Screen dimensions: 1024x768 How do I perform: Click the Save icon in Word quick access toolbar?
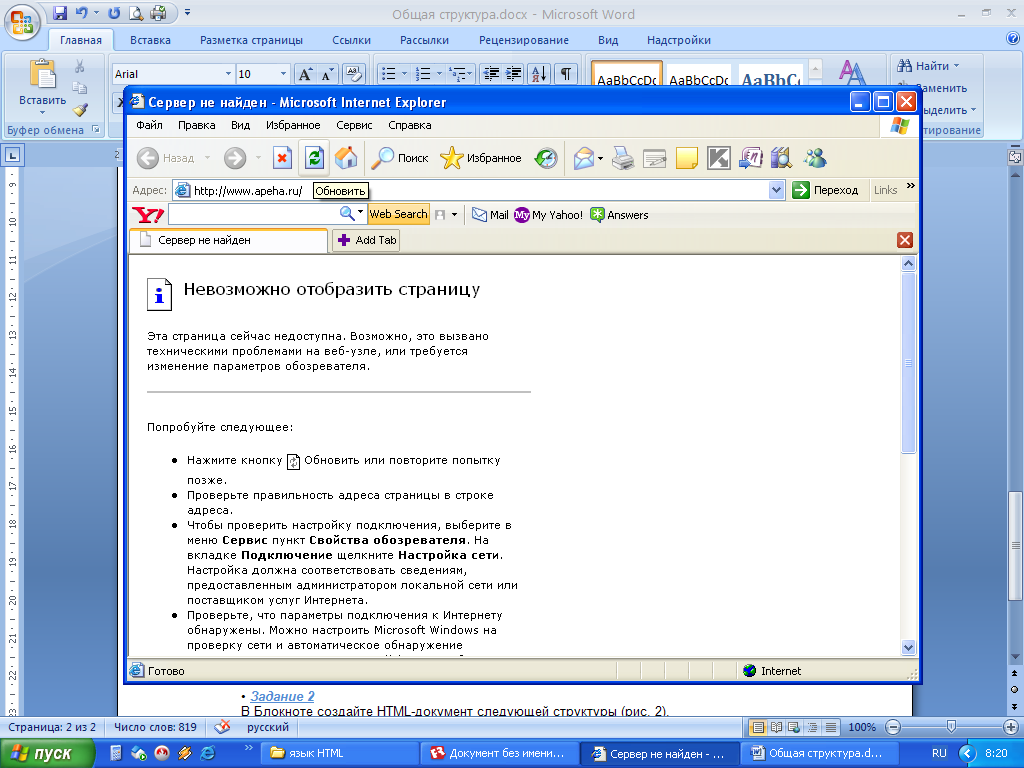click(x=59, y=12)
